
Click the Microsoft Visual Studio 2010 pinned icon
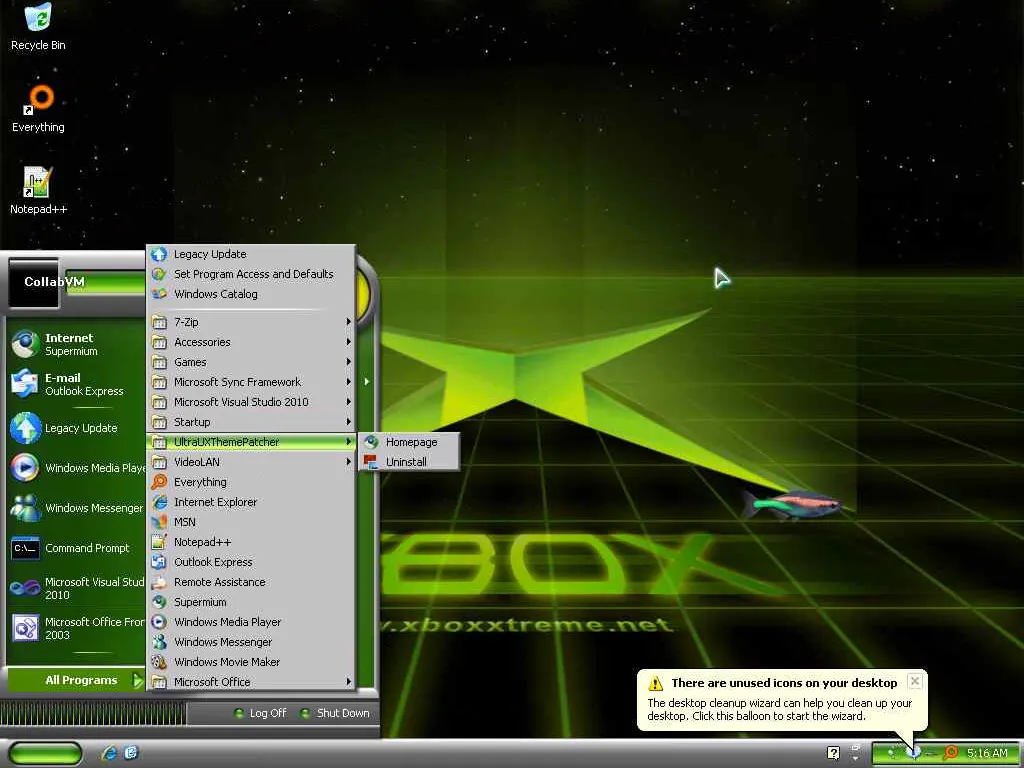point(25,588)
